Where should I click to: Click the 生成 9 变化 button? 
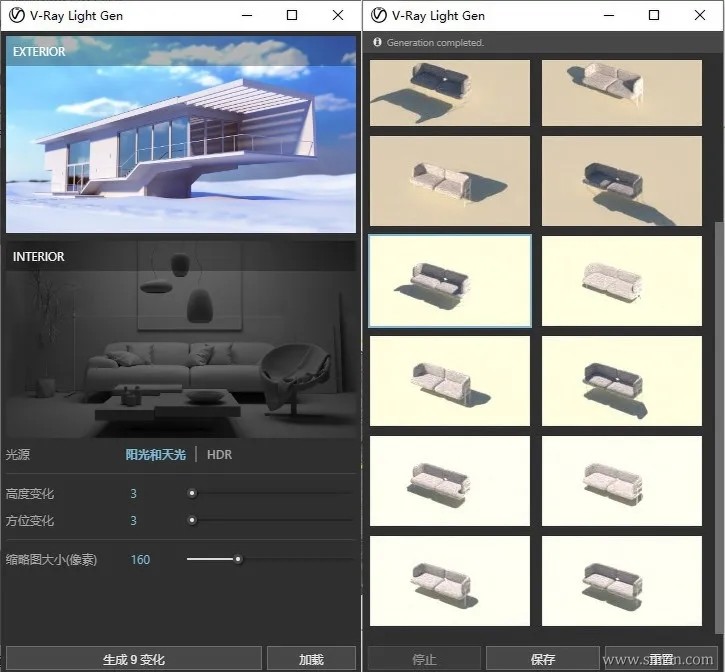[x=134, y=659]
